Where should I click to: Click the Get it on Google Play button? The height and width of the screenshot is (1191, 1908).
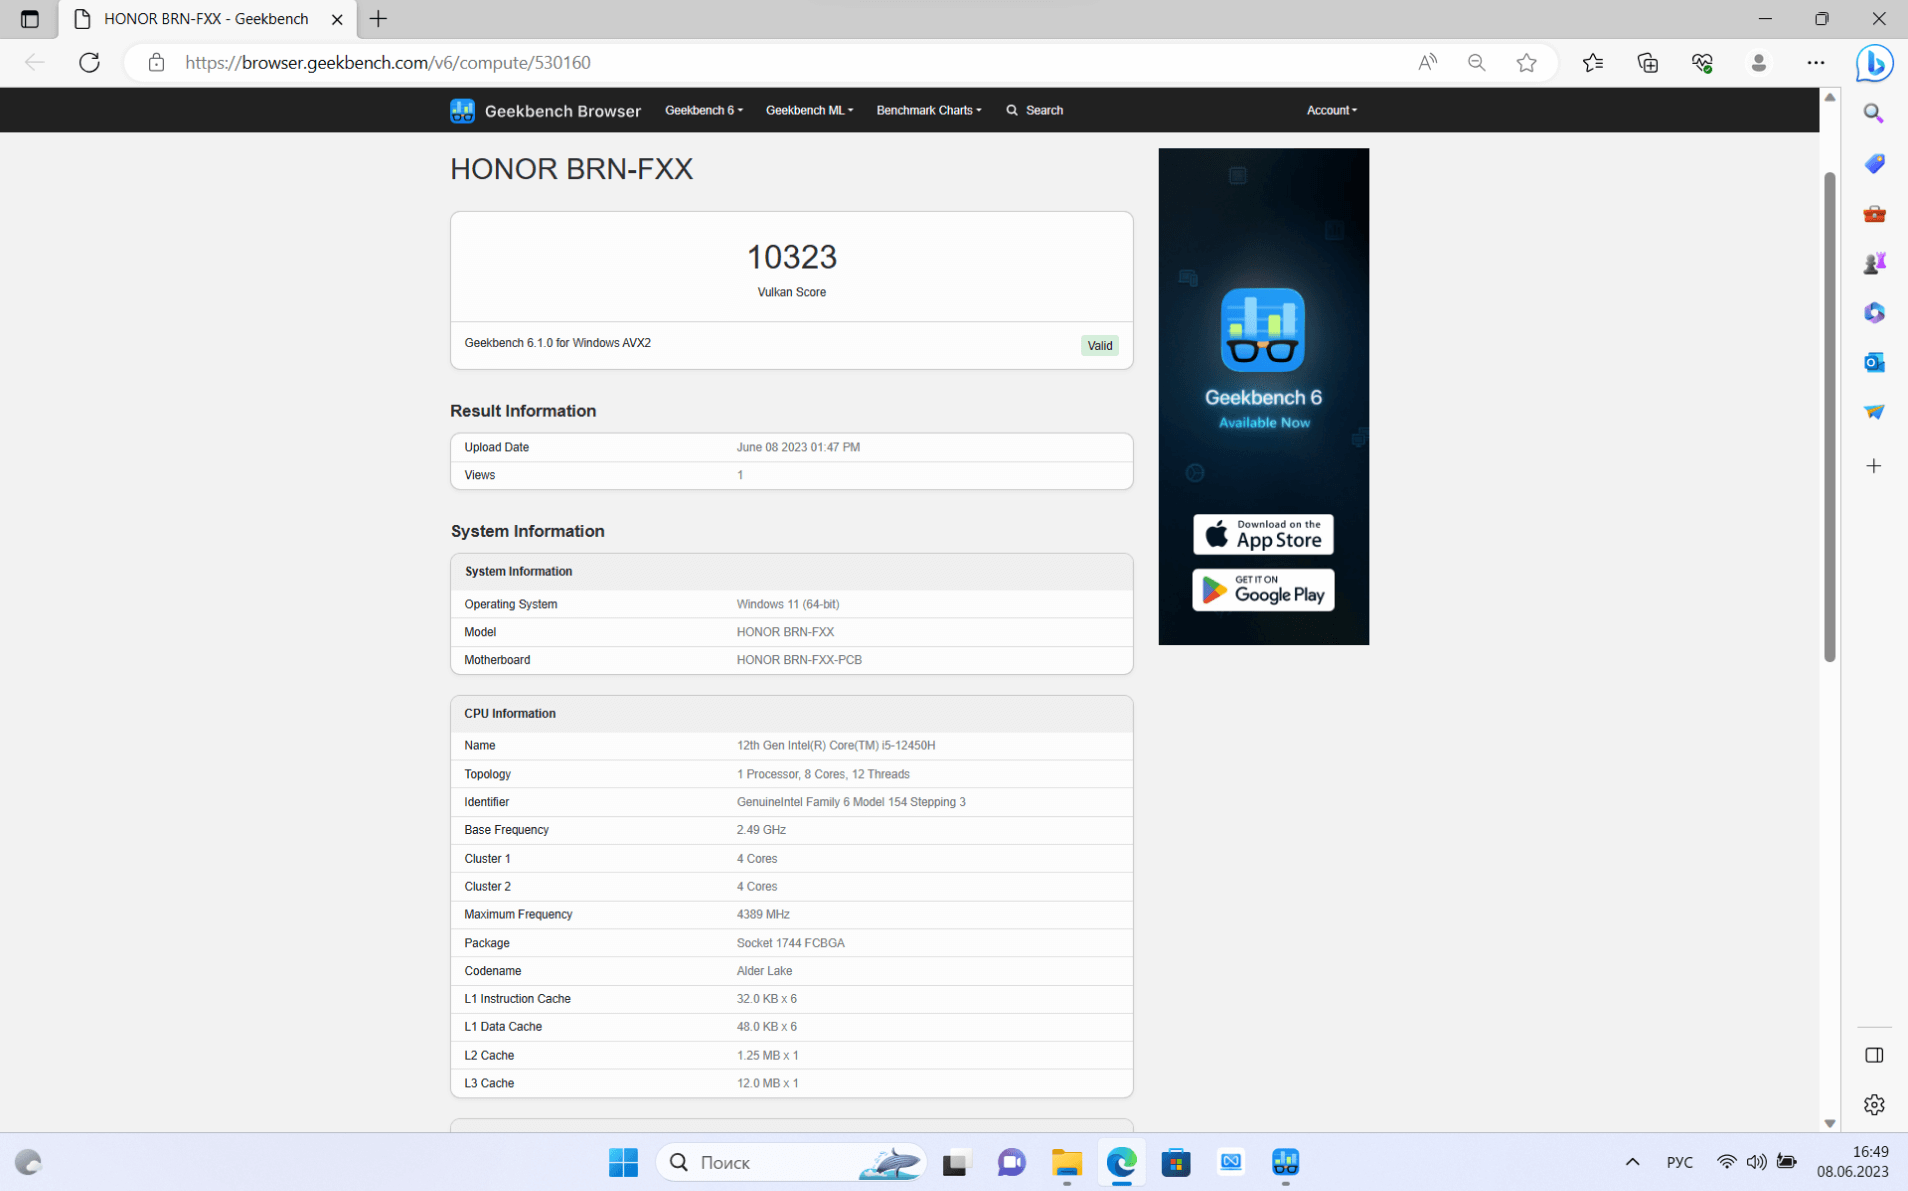click(1262, 590)
